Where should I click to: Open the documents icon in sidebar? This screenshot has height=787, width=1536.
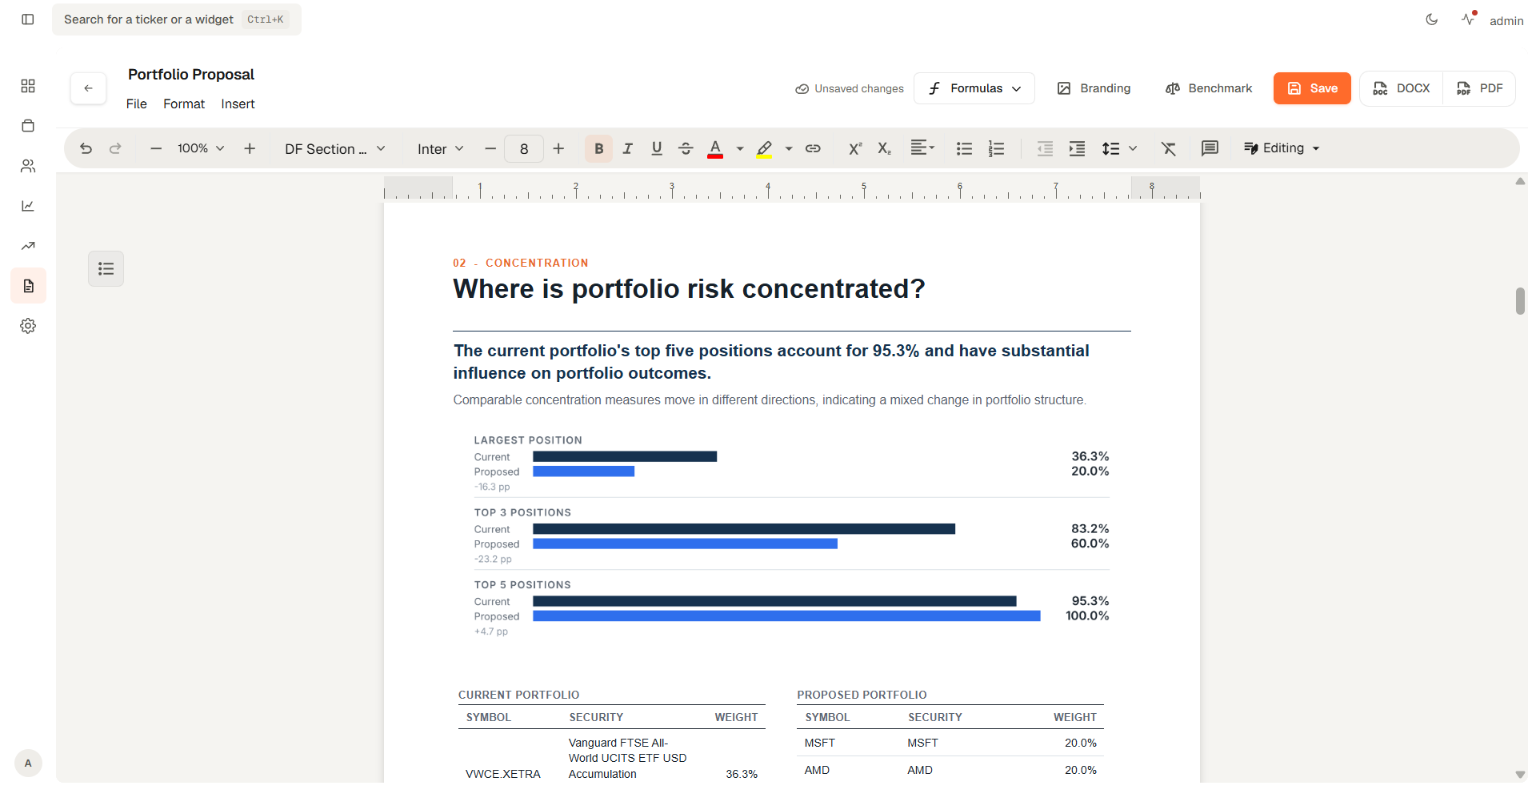28,286
